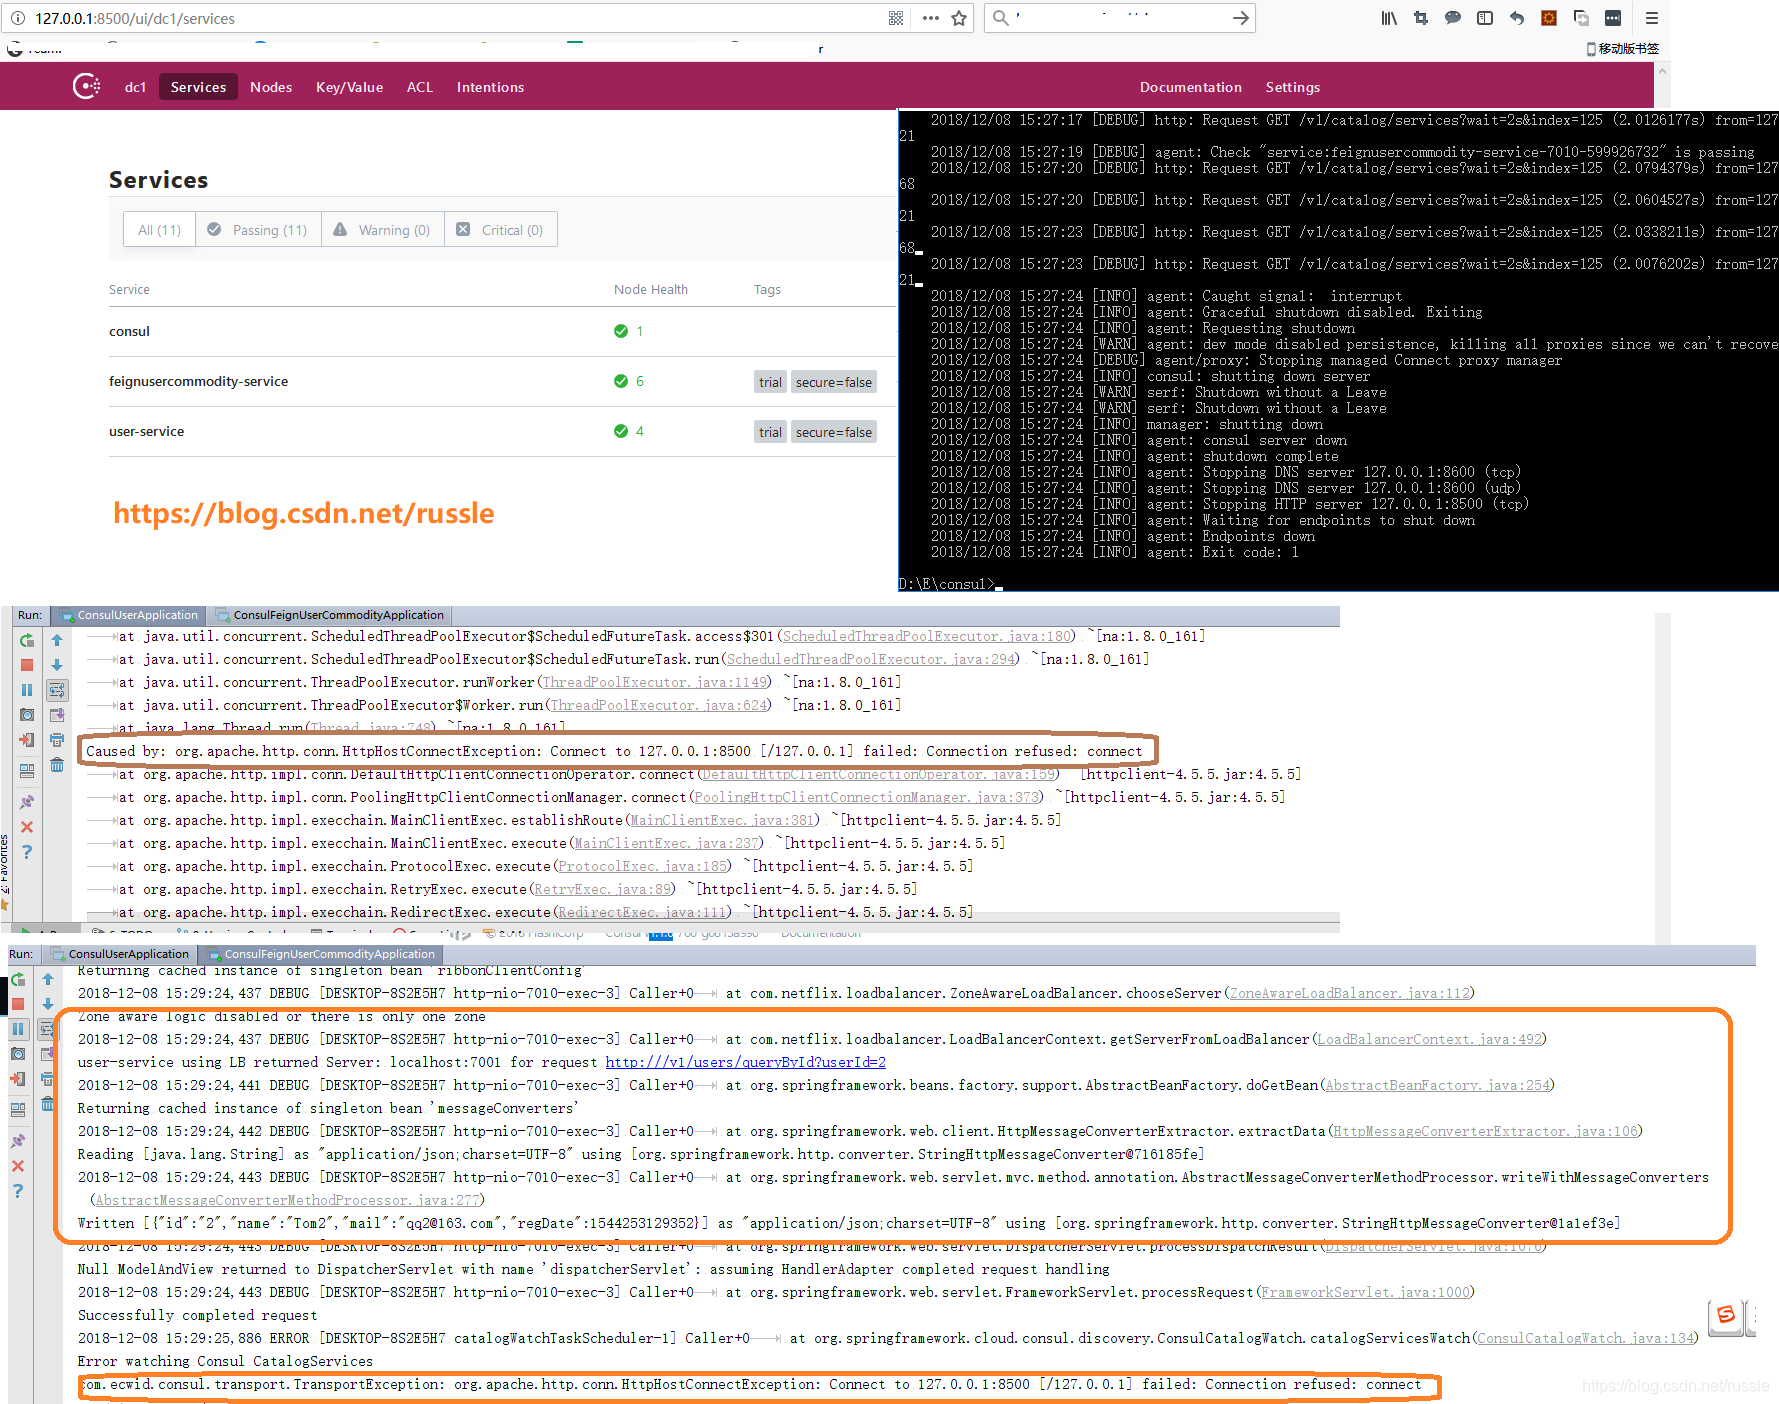Click the undo arrow toolbar icon

(x=1517, y=18)
